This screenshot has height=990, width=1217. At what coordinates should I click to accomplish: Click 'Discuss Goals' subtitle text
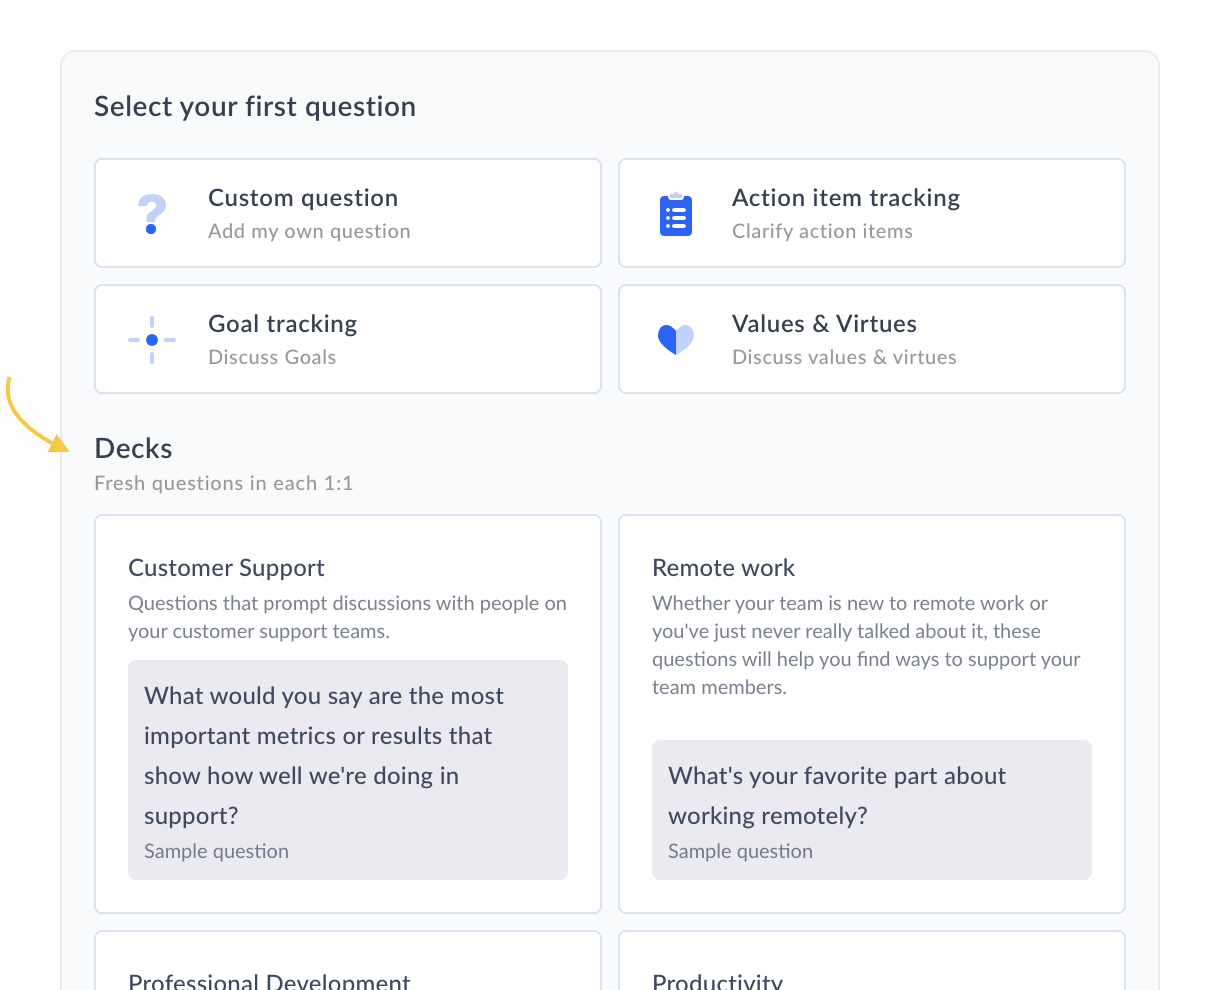[x=272, y=357]
